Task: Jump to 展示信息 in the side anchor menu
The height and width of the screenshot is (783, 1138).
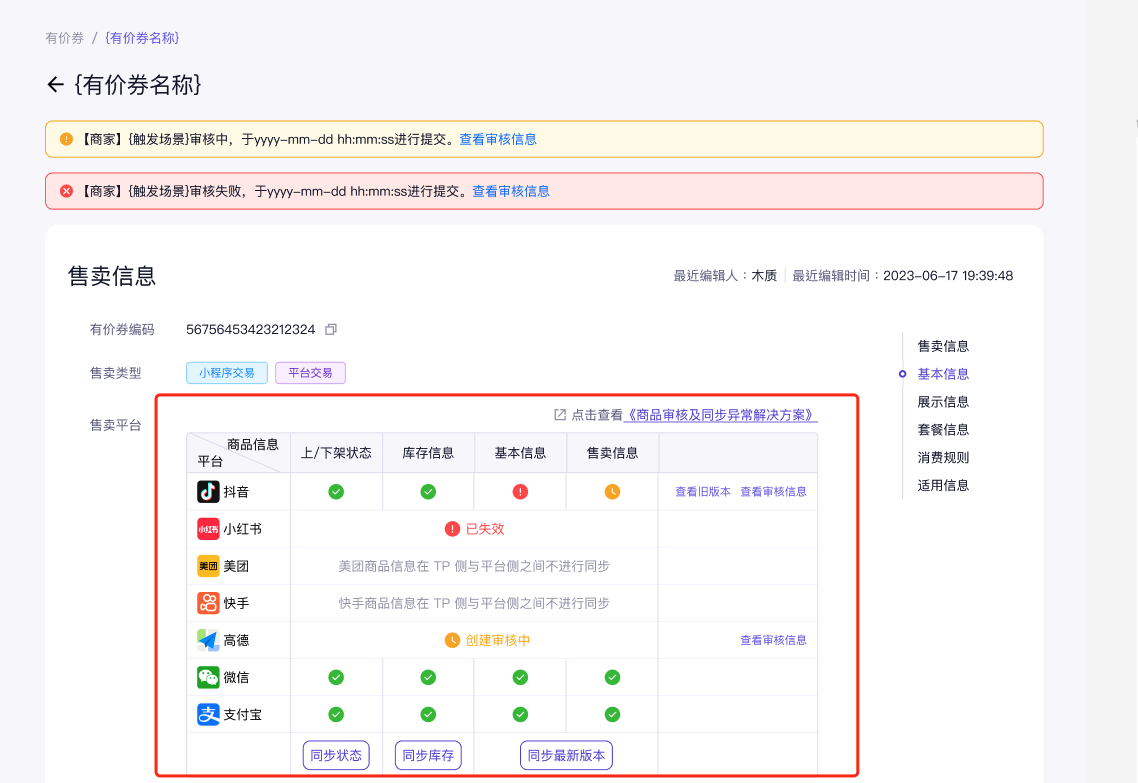Action: 943,402
